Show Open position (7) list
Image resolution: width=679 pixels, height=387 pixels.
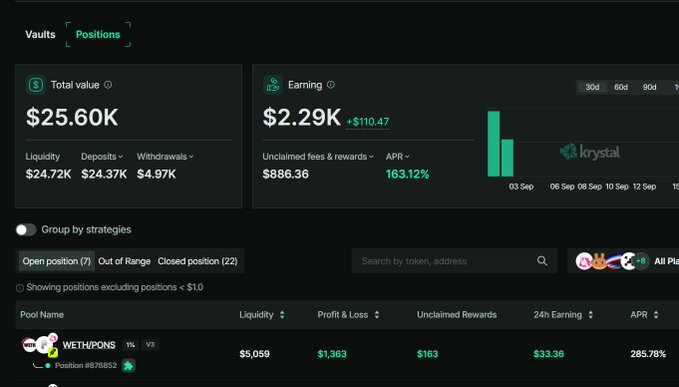(56, 261)
